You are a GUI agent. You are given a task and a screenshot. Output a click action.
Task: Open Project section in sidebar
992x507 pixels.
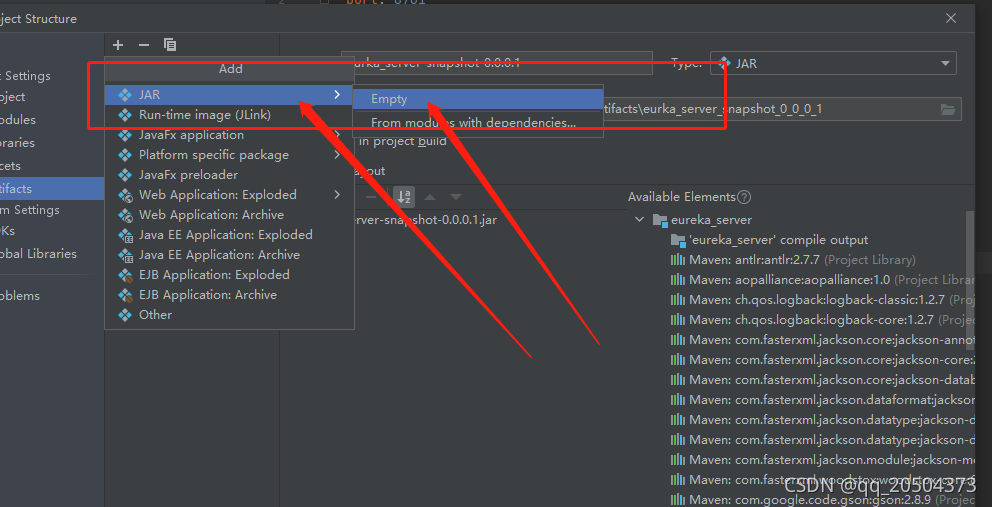[x=13, y=97]
